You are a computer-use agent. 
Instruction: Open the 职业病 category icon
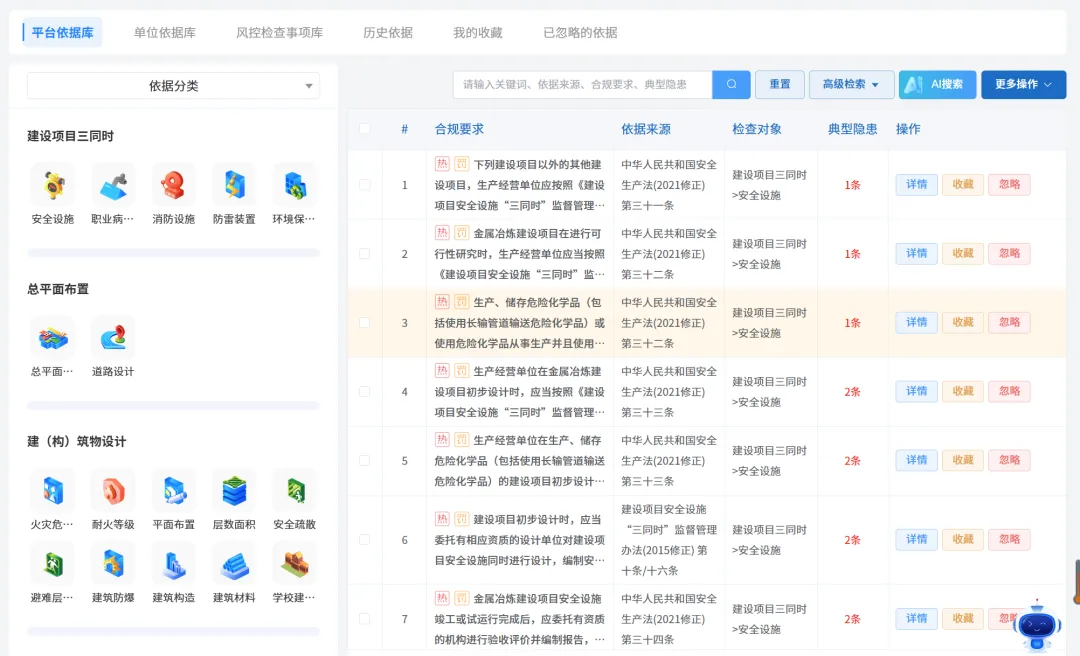[113, 185]
